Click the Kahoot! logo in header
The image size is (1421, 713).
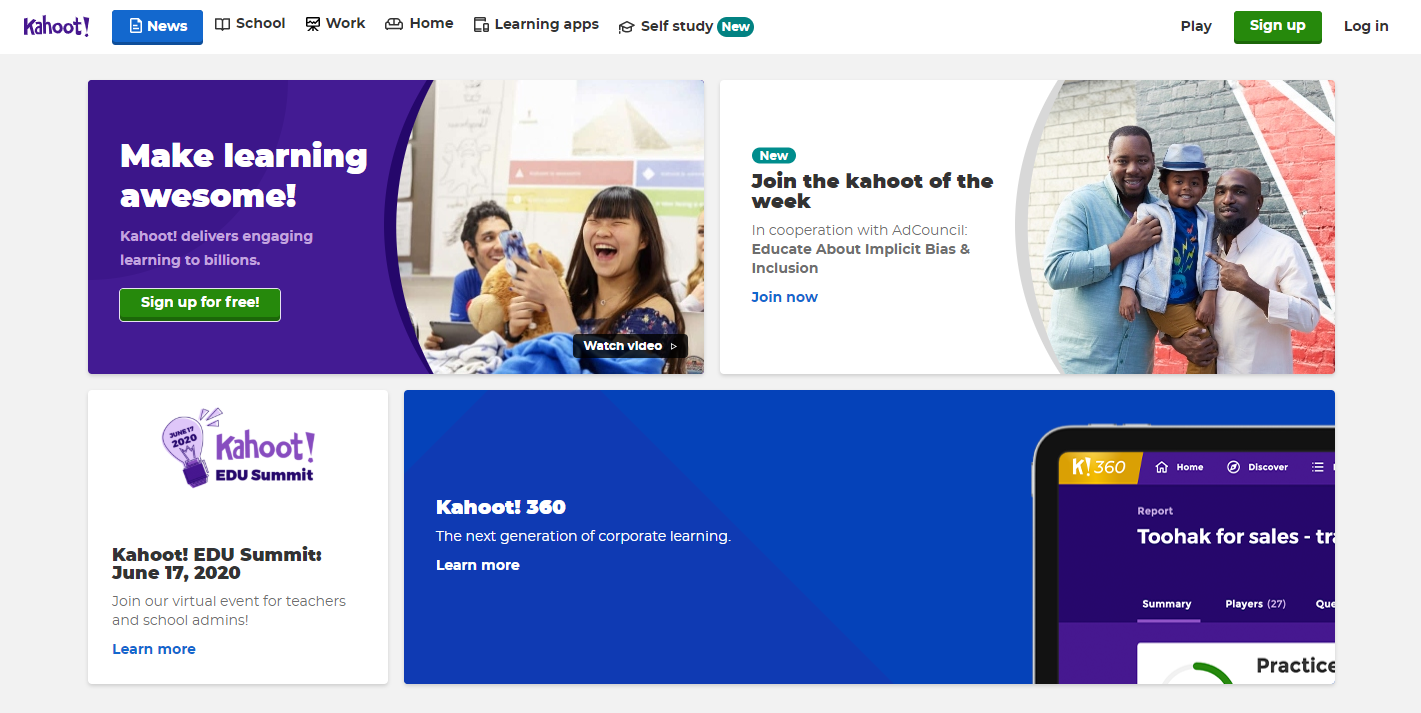[57, 26]
